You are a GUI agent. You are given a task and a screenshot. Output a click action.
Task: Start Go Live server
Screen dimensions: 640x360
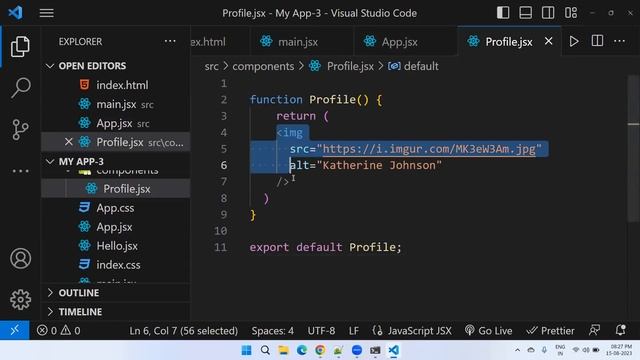tap(488, 331)
